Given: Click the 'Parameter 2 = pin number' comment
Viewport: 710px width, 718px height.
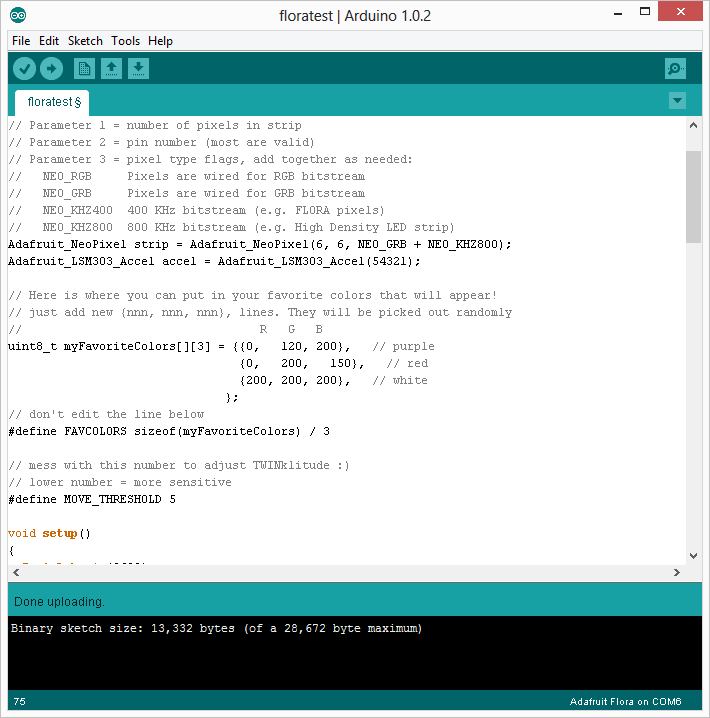Looking at the screenshot, I should (162, 142).
